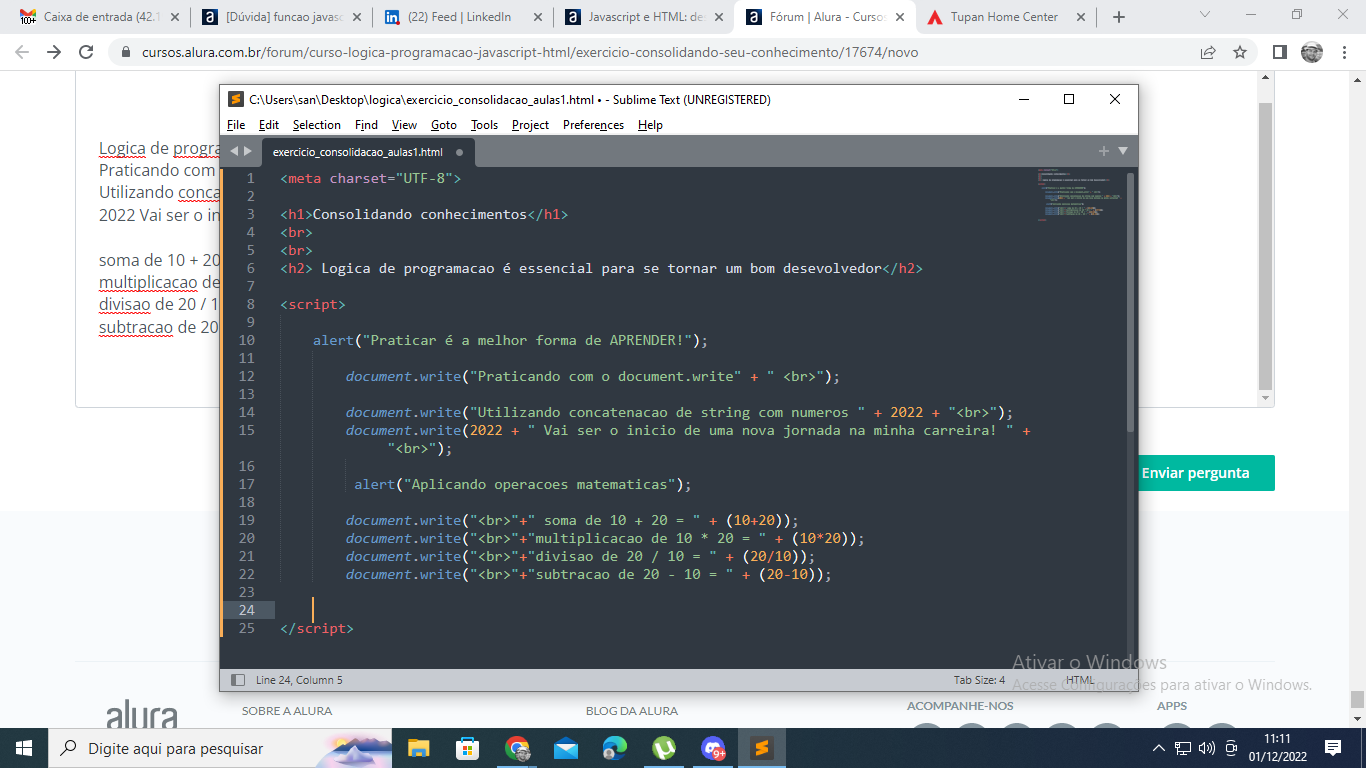This screenshot has height=768, width=1366.
Task: Open the Goto menu
Action: tap(444, 125)
